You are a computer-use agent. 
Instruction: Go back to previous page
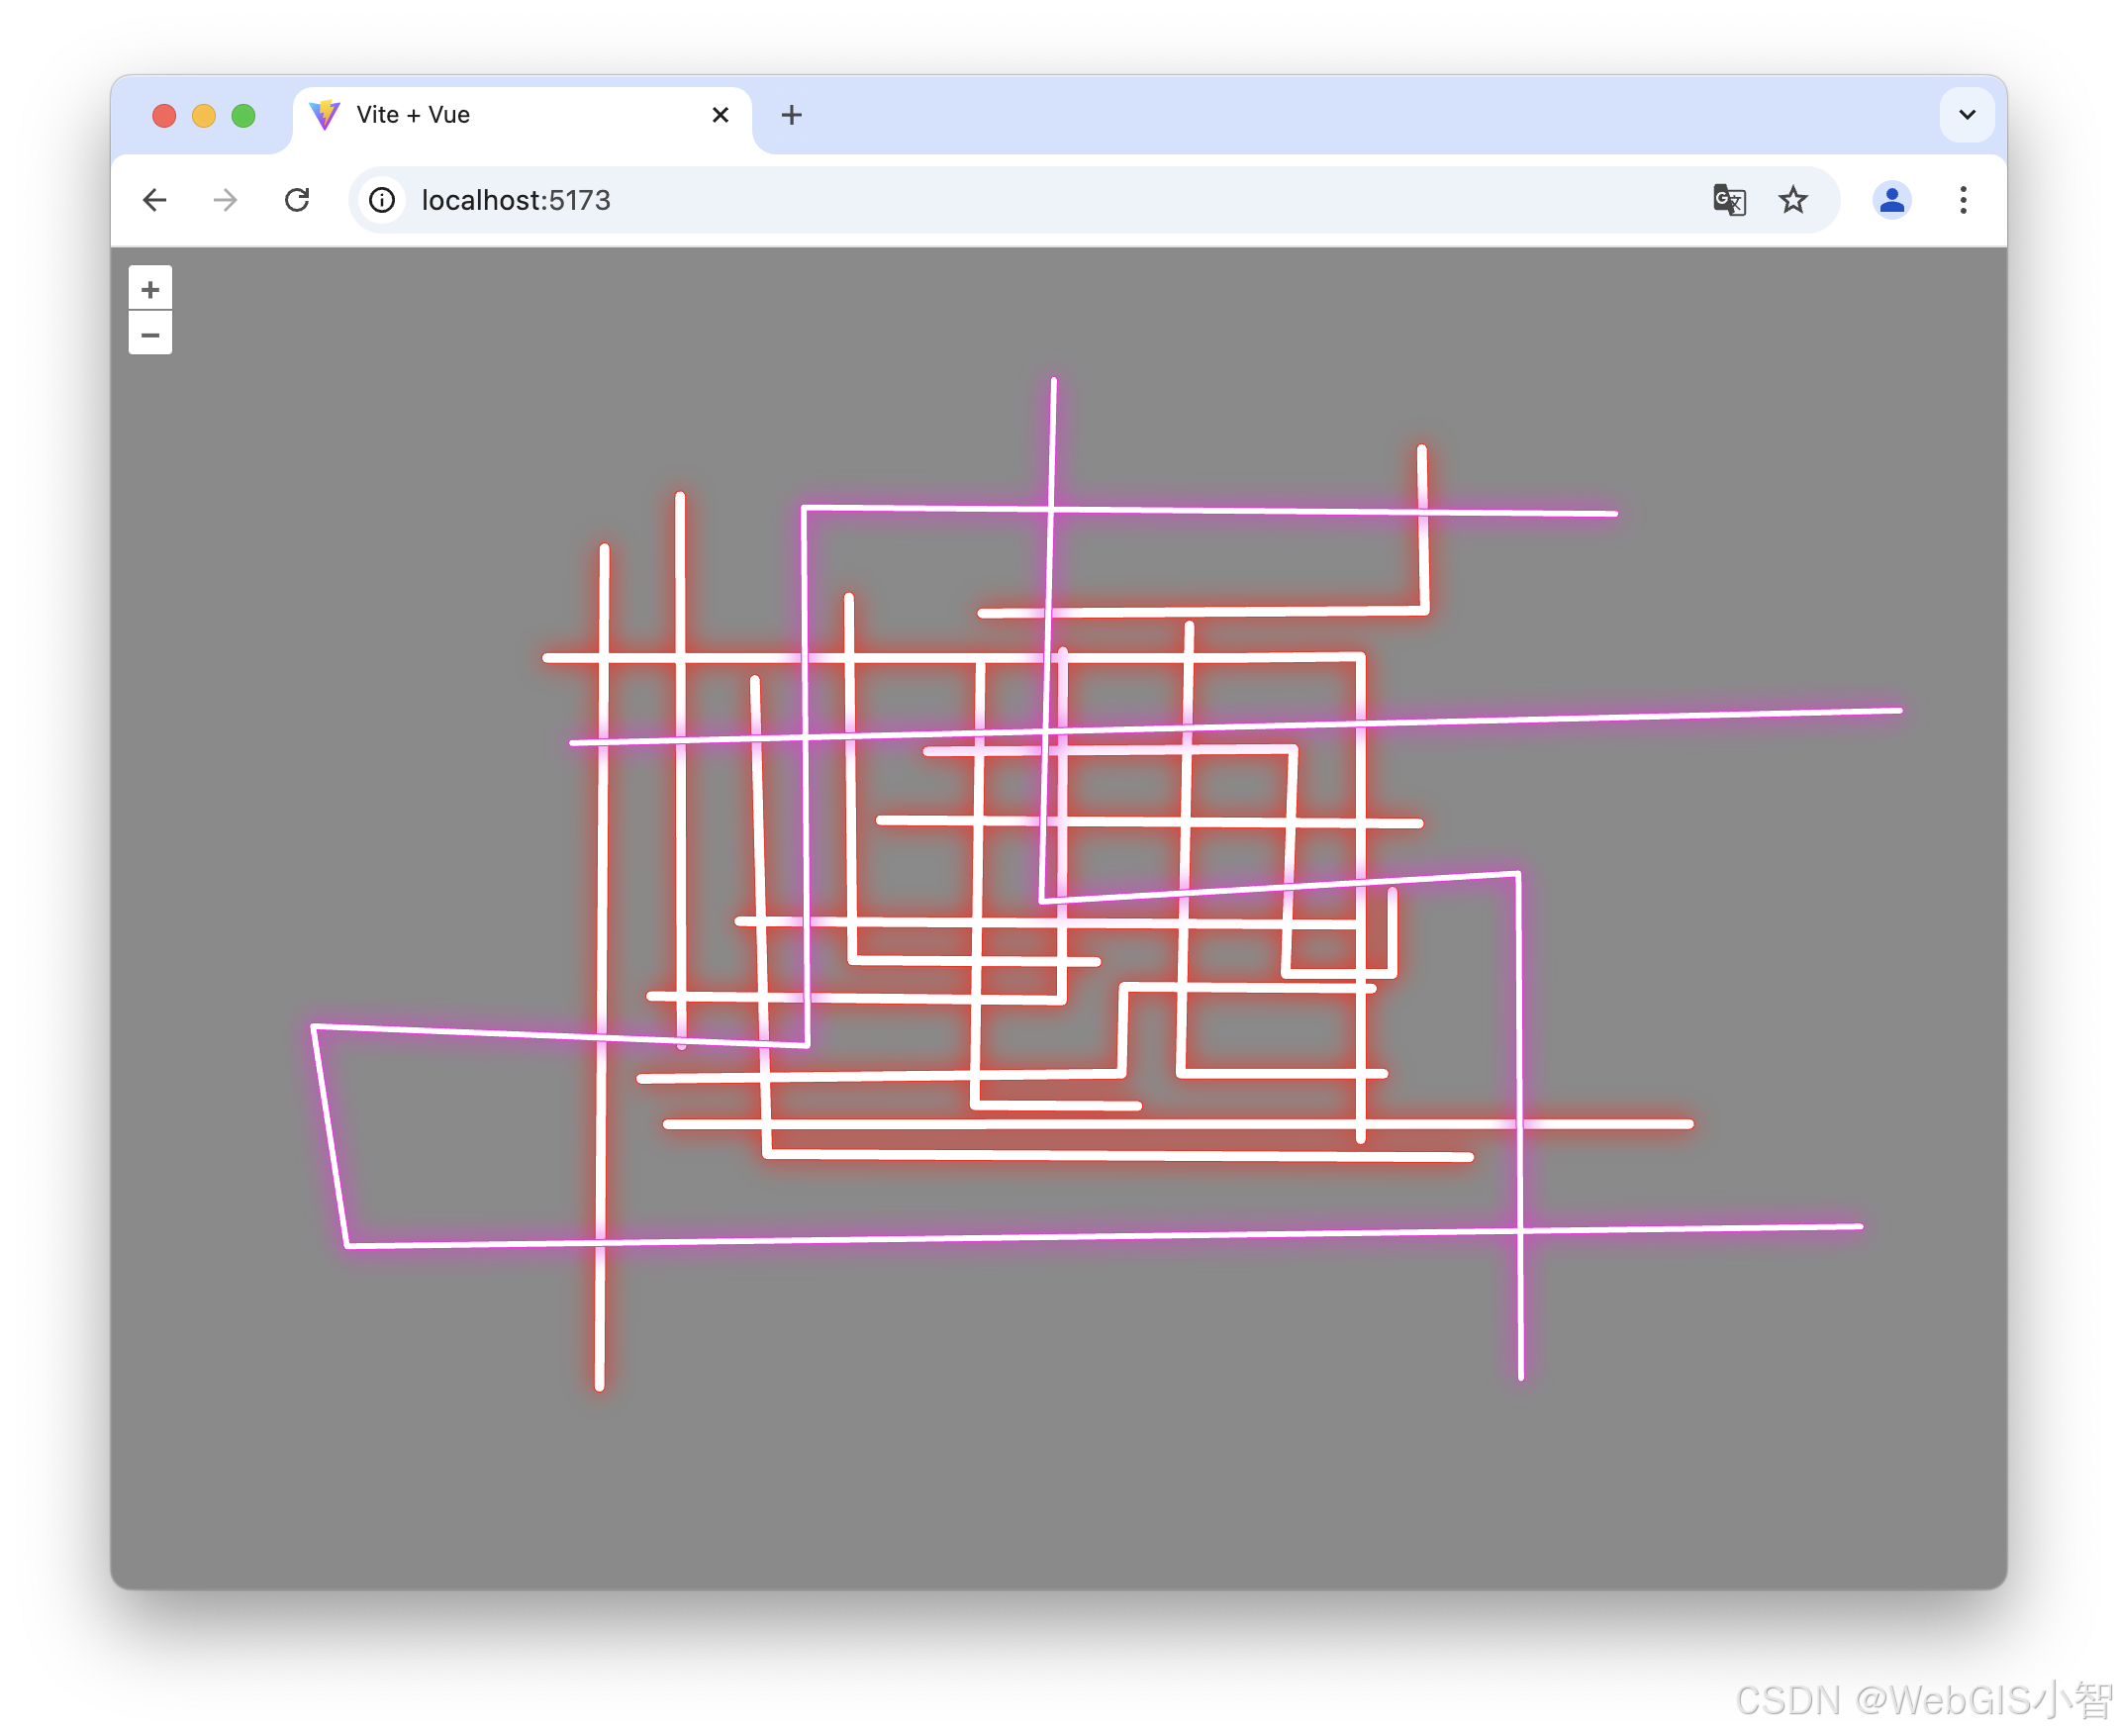click(x=155, y=200)
